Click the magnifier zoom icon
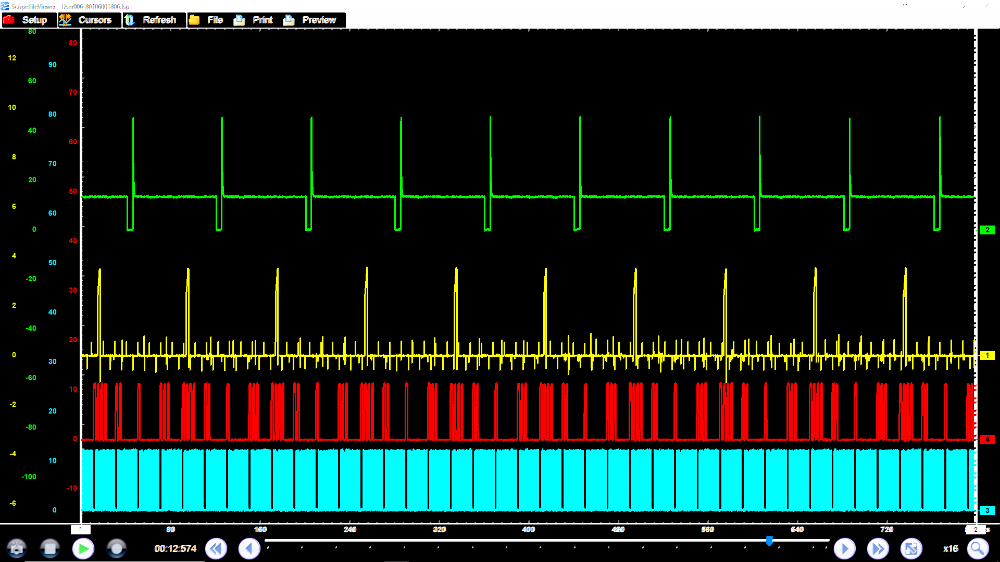Image resolution: width=1000 pixels, height=562 pixels. (977, 548)
